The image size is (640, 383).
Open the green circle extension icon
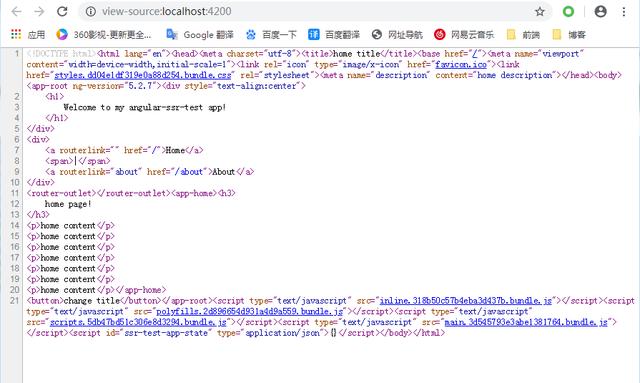click(x=568, y=11)
